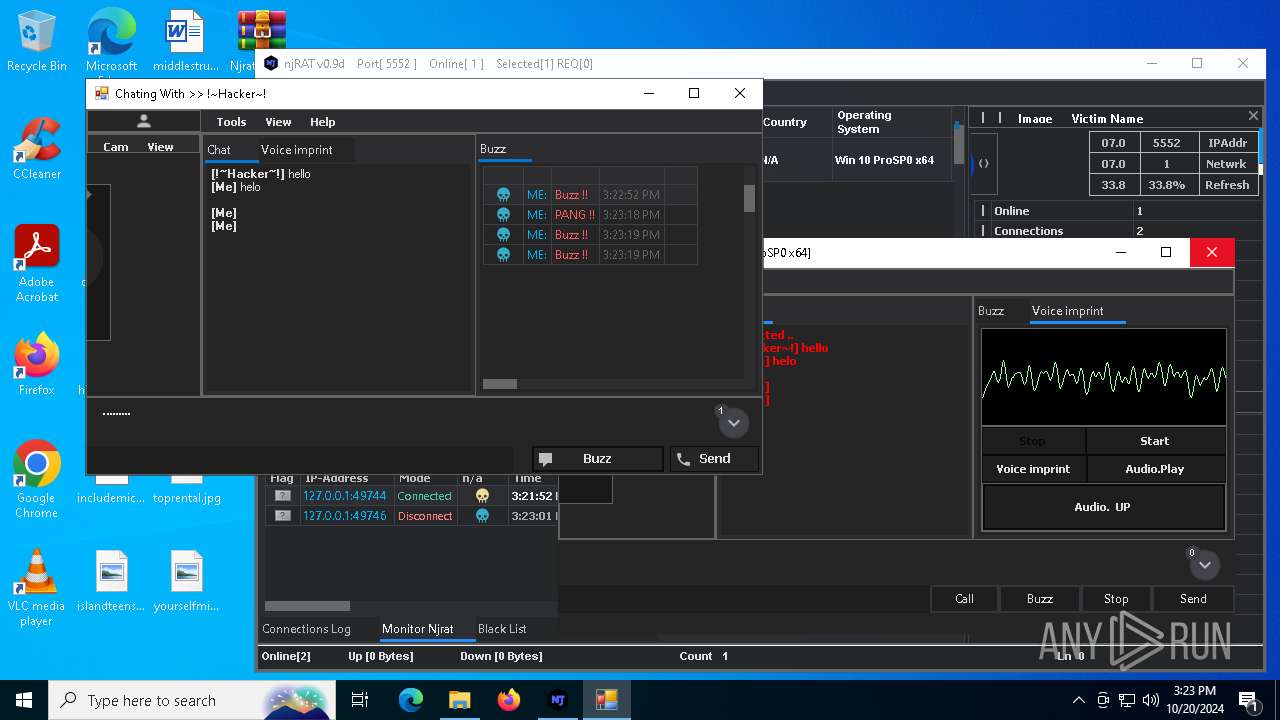Screen dimensions: 1280x720
Task: Click the Audio. UP button
Action: pyautogui.click(x=1103, y=507)
